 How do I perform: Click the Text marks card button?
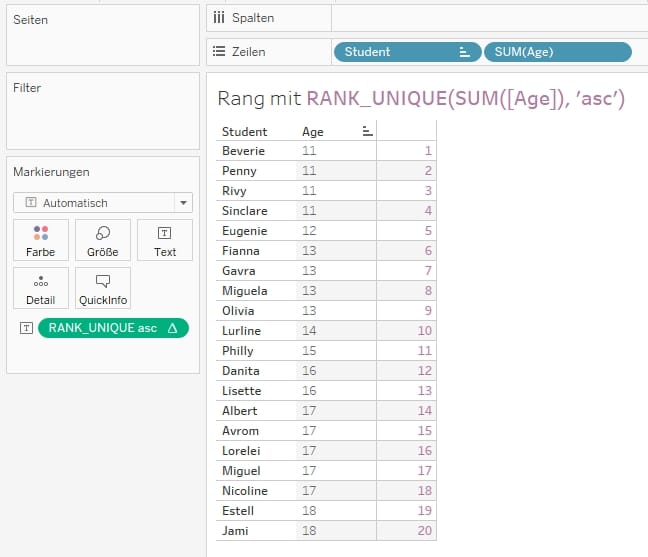pos(165,240)
